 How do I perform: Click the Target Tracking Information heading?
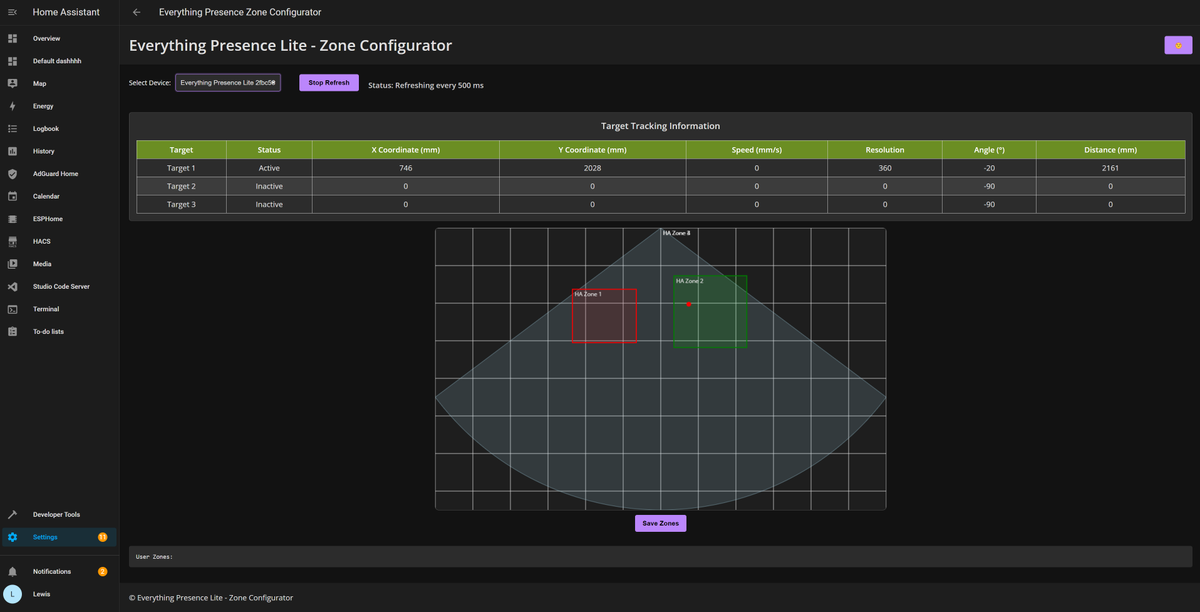660,126
